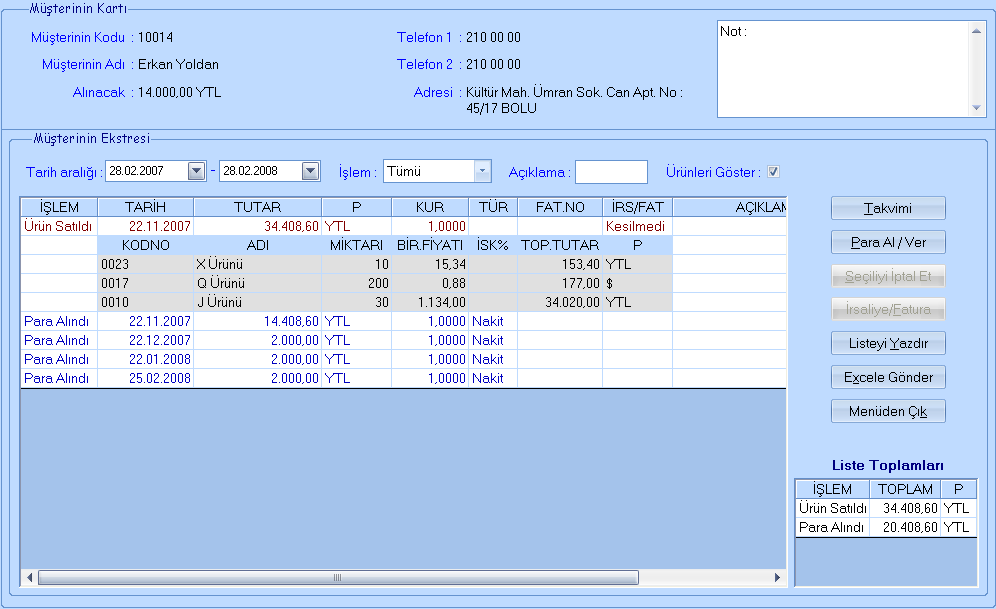The height and width of the screenshot is (609, 996).
Task: Click the TOP.TUTAR sub-header
Action: (x=560, y=245)
